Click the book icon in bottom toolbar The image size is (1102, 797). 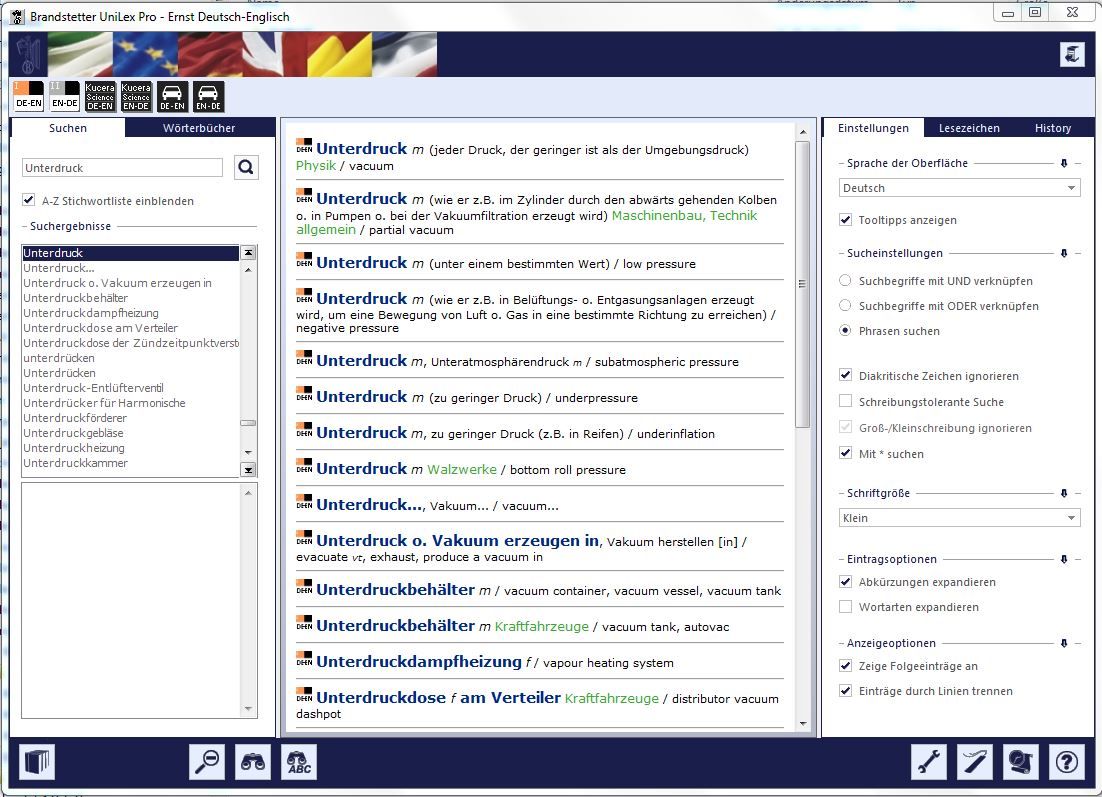pyautogui.click(x=37, y=762)
